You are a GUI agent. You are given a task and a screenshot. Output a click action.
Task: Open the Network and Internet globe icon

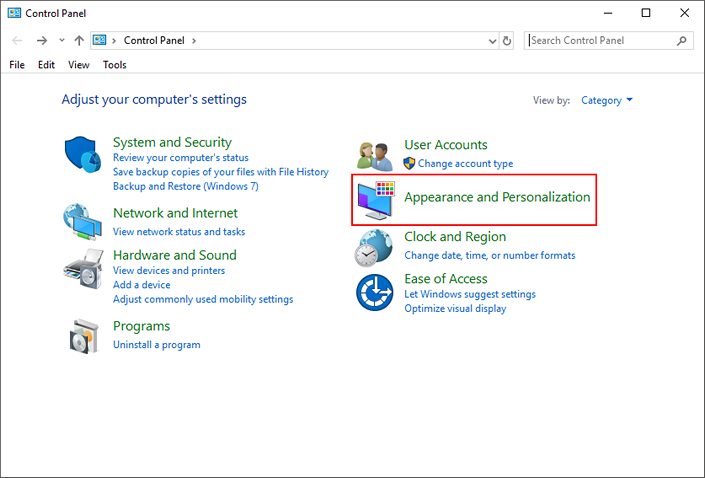pos(82,222)
